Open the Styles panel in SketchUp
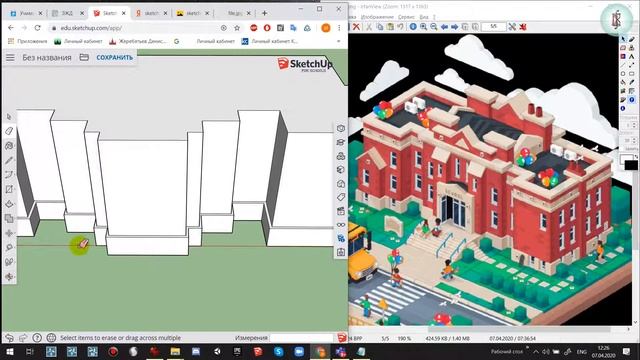The height and width of the screenshot is (360, 640). point(341,184)
